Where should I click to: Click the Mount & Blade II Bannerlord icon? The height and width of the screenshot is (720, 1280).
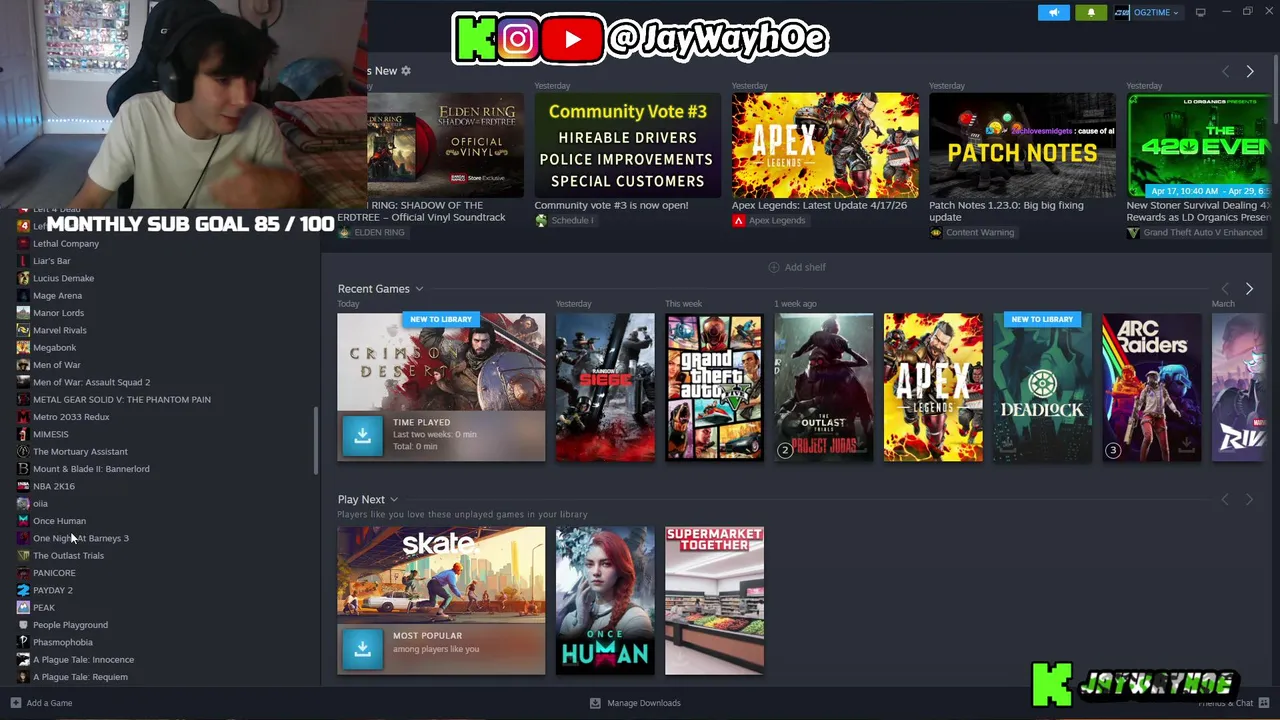(23, 469)
